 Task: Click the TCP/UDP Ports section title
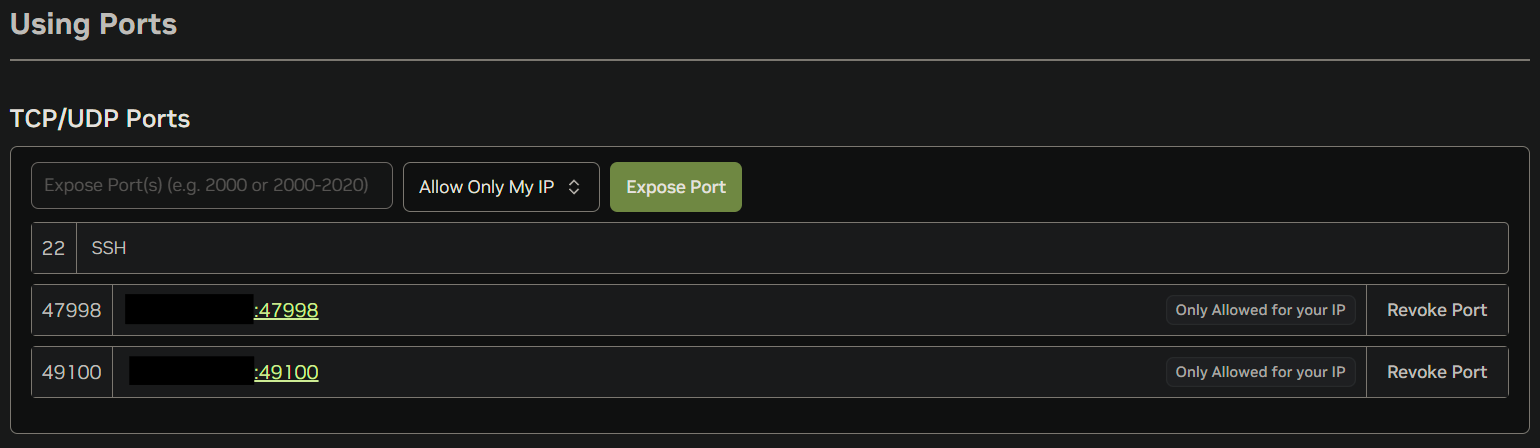tap(100, 119)
